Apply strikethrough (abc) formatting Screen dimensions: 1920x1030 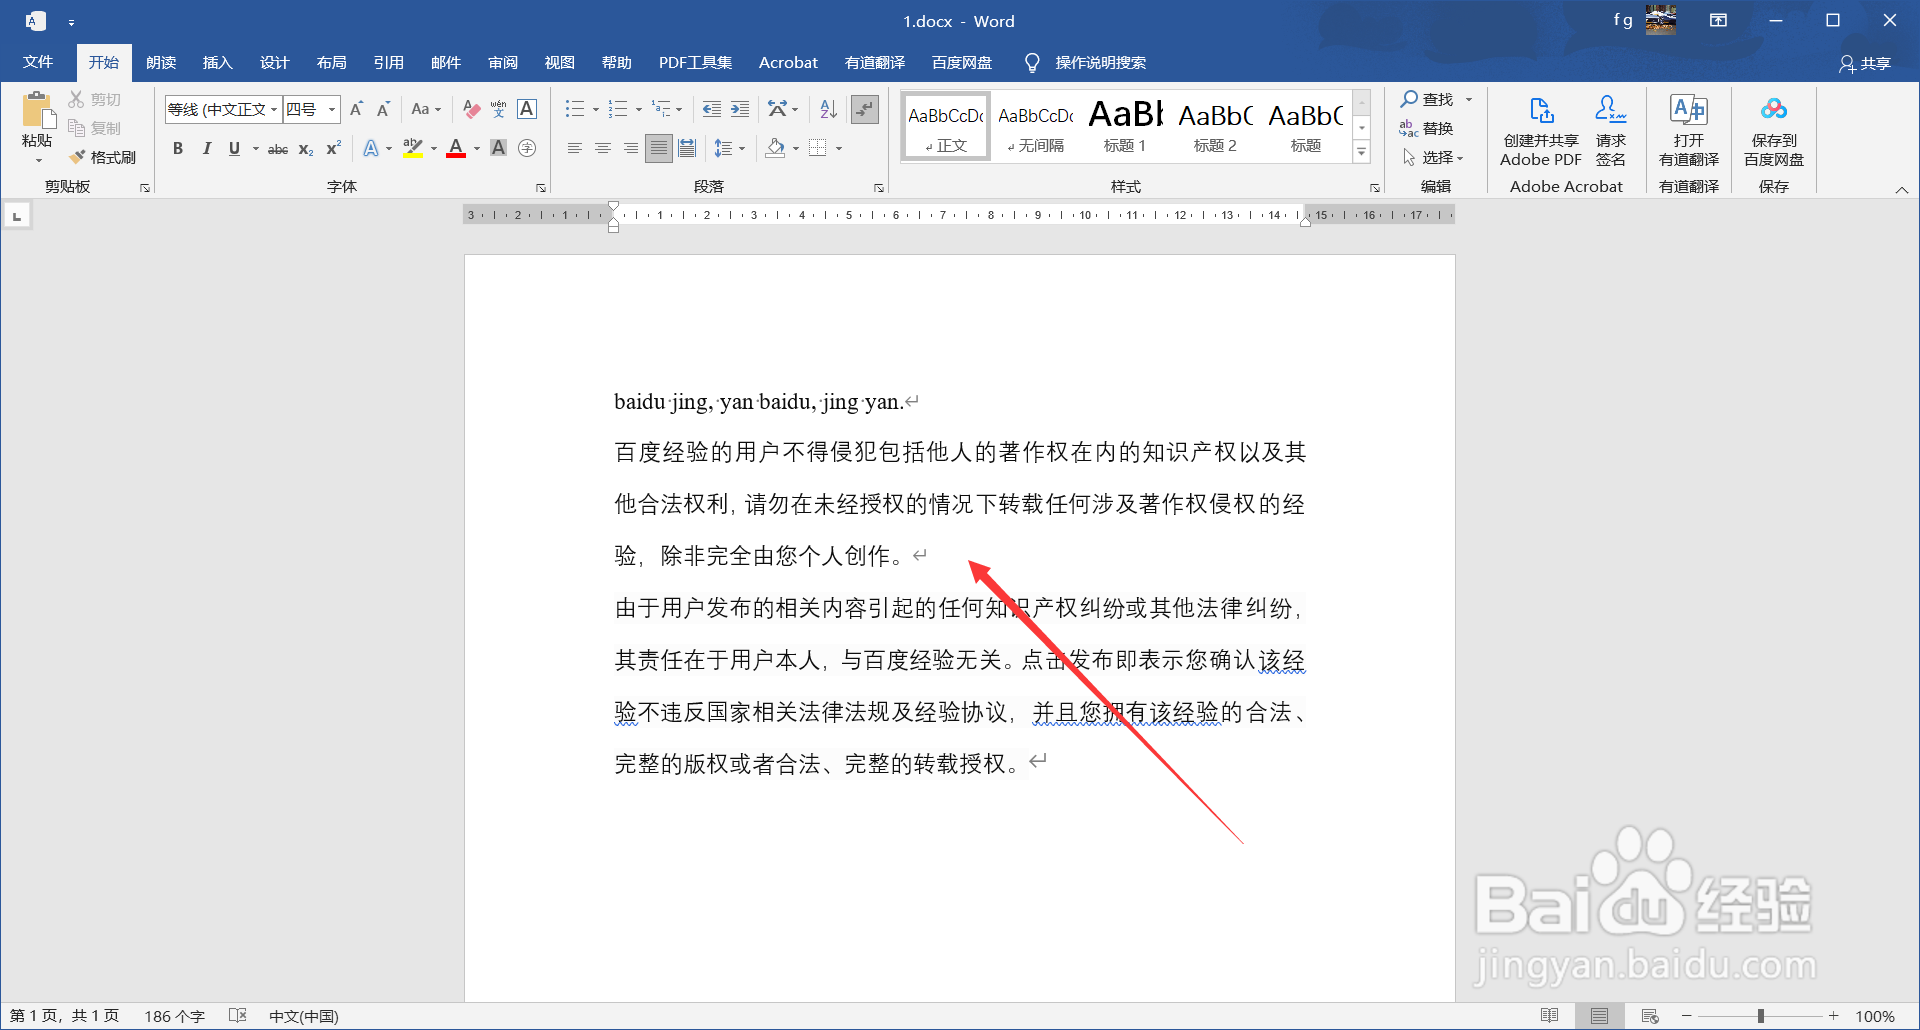pyautogui.click(x=278, y=148)
